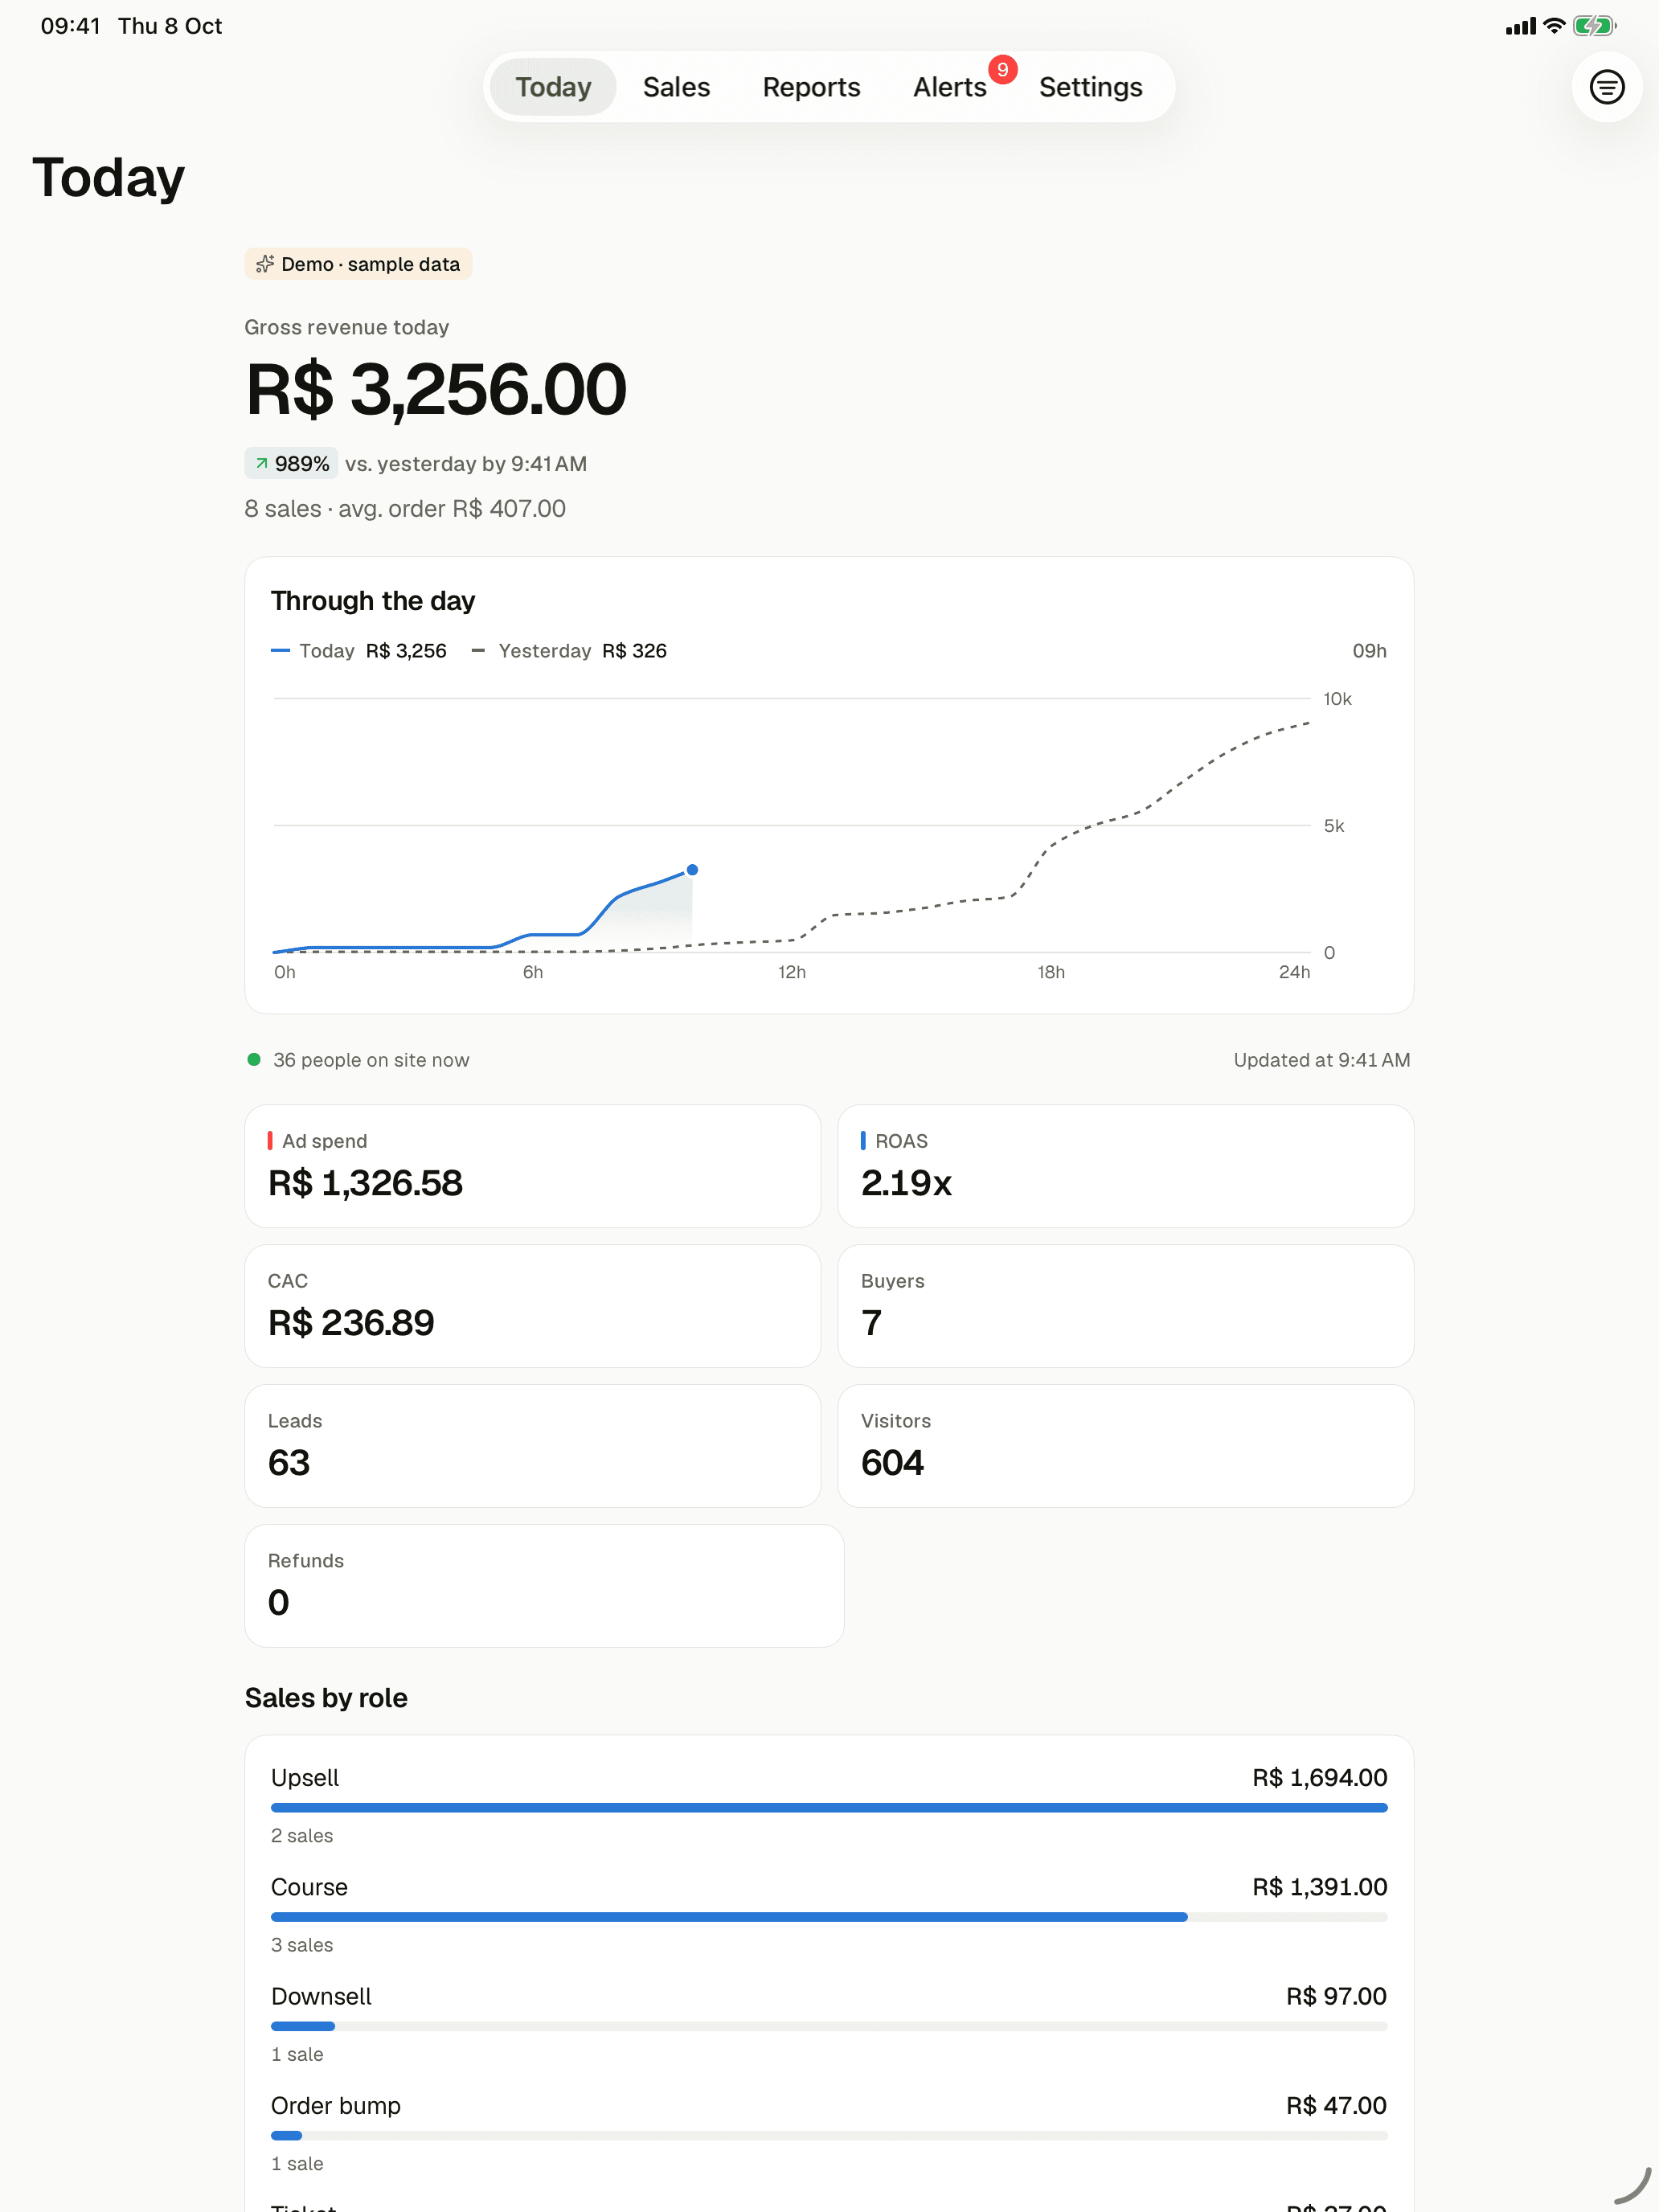Tap the Order bump amount R$ 47.00

[1336, 2105]
